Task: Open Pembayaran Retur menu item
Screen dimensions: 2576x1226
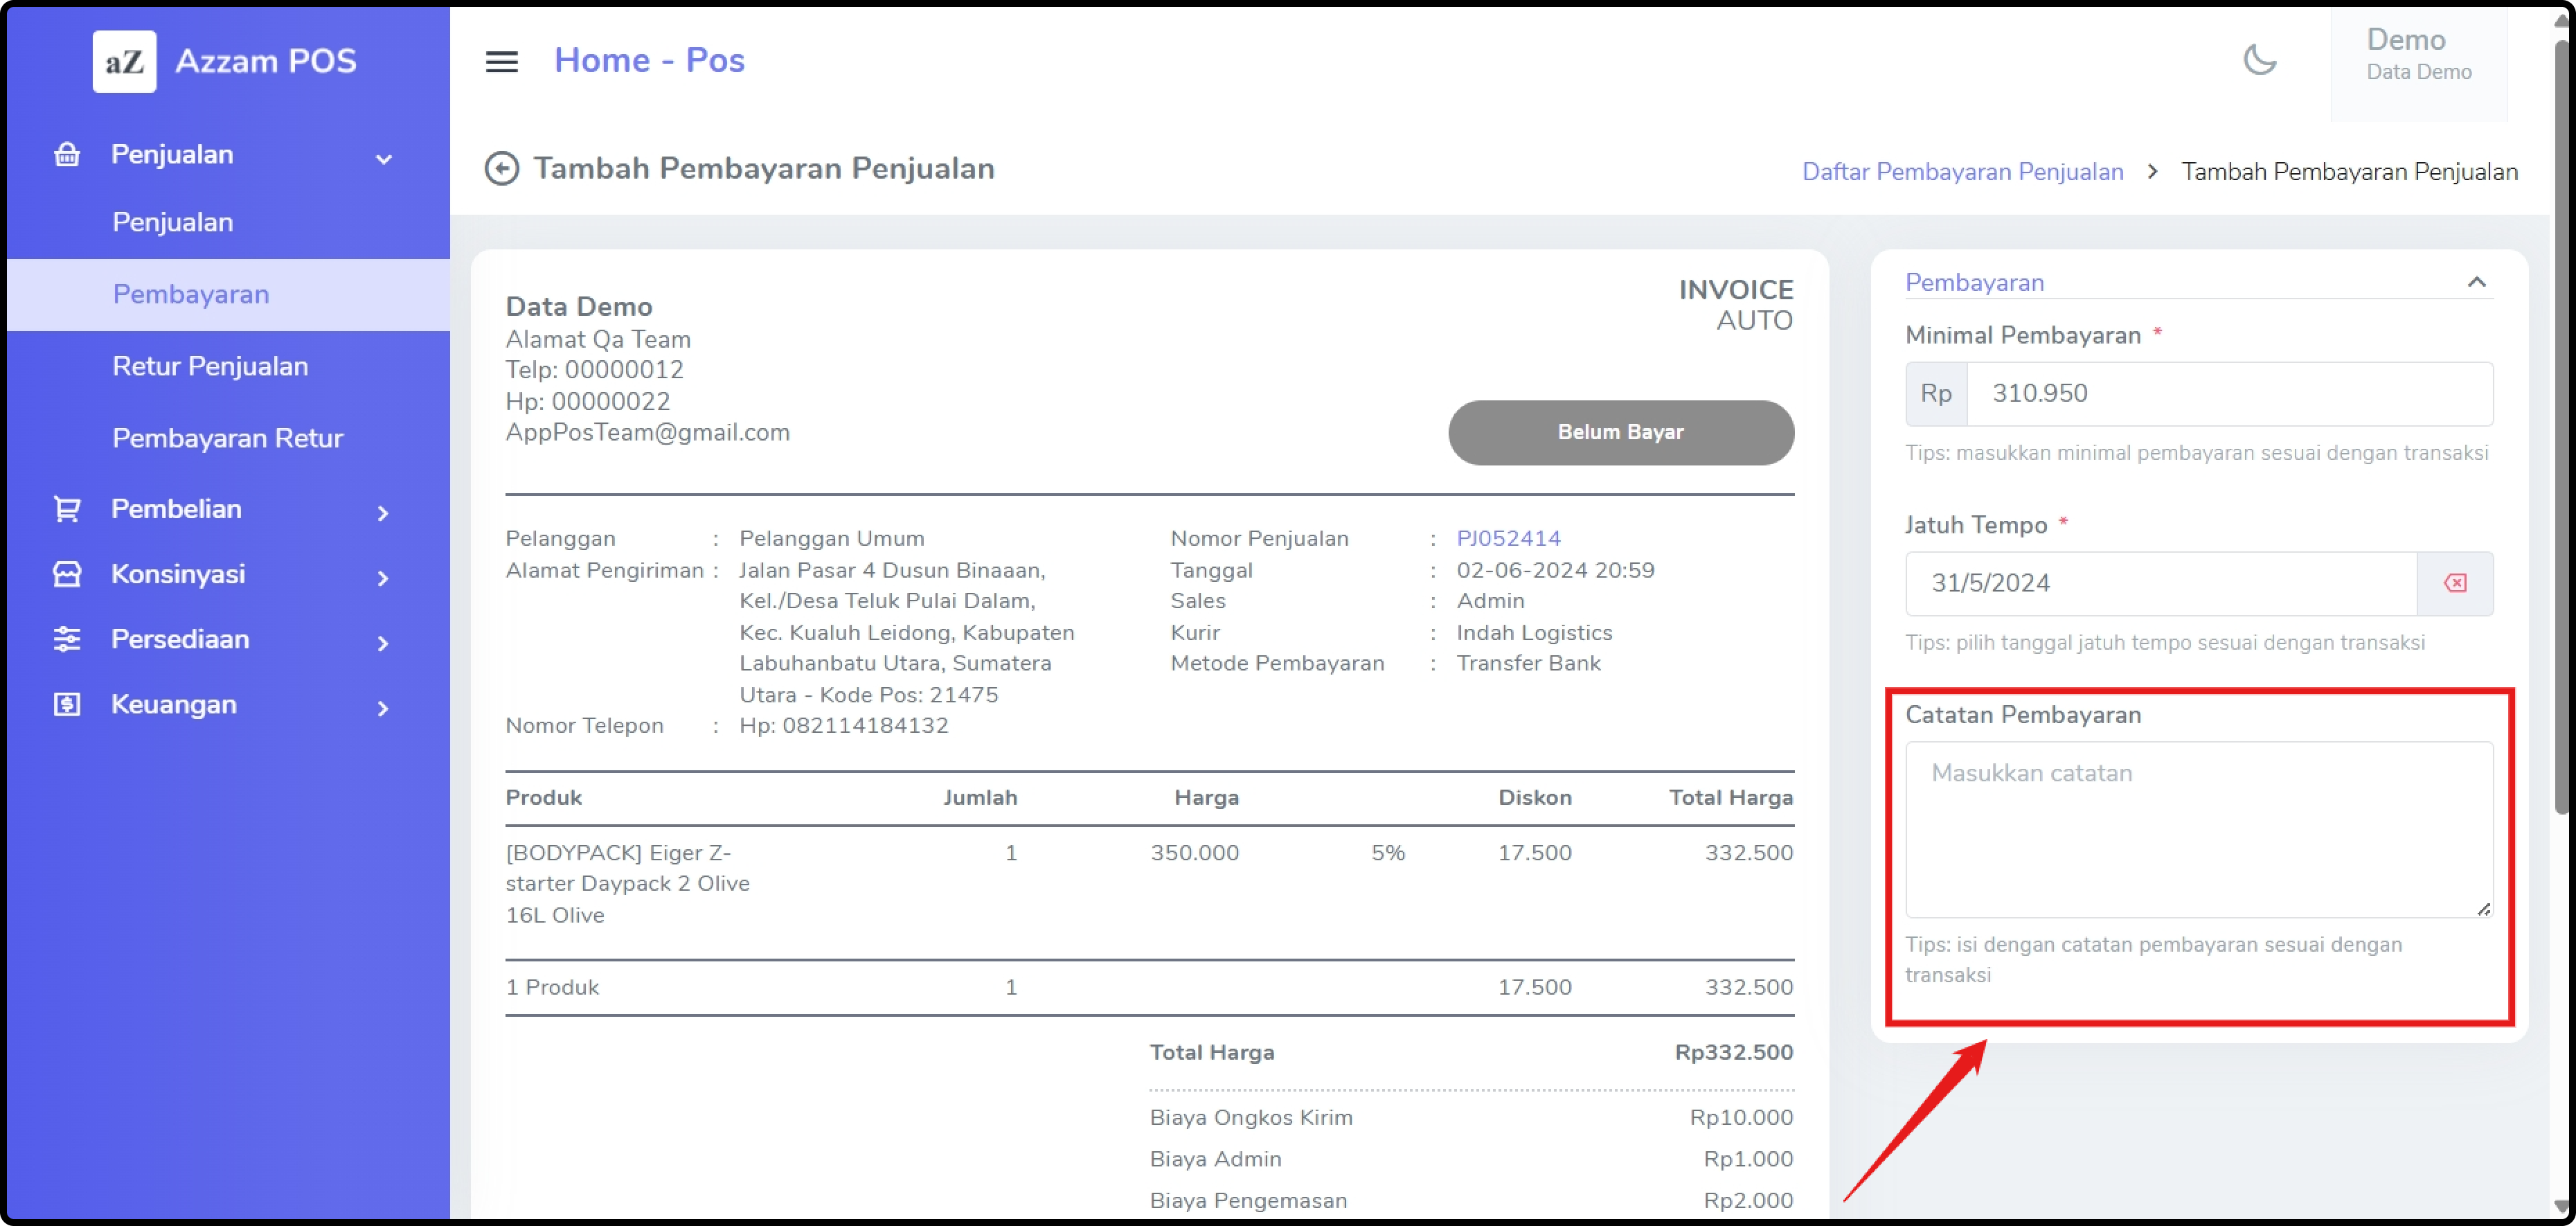Action: click(227, 438)
